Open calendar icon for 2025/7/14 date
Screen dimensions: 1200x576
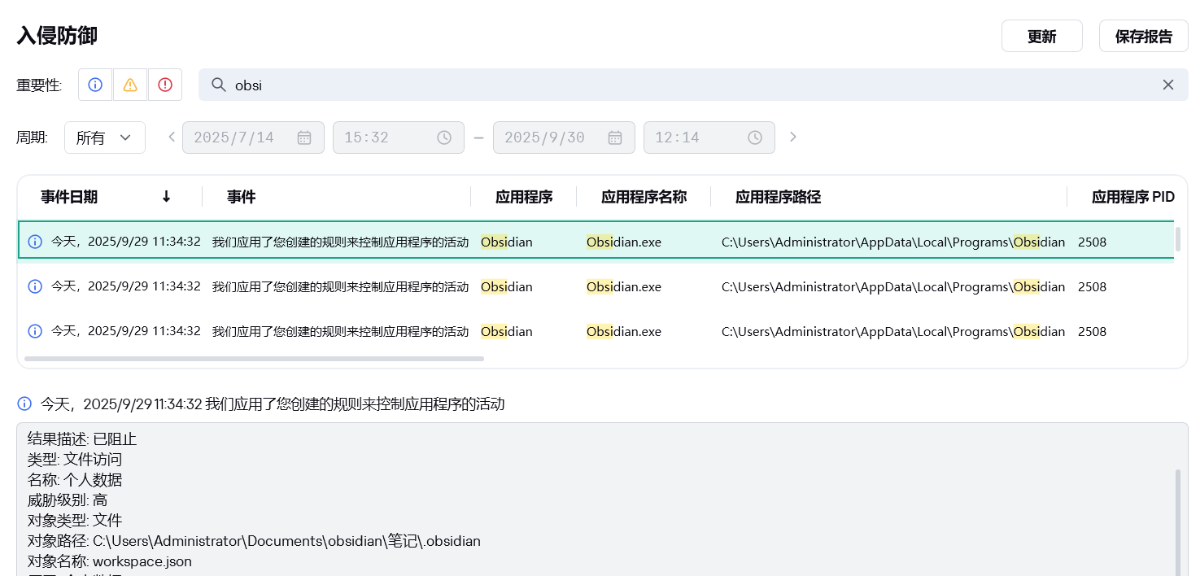pos(304,137)
